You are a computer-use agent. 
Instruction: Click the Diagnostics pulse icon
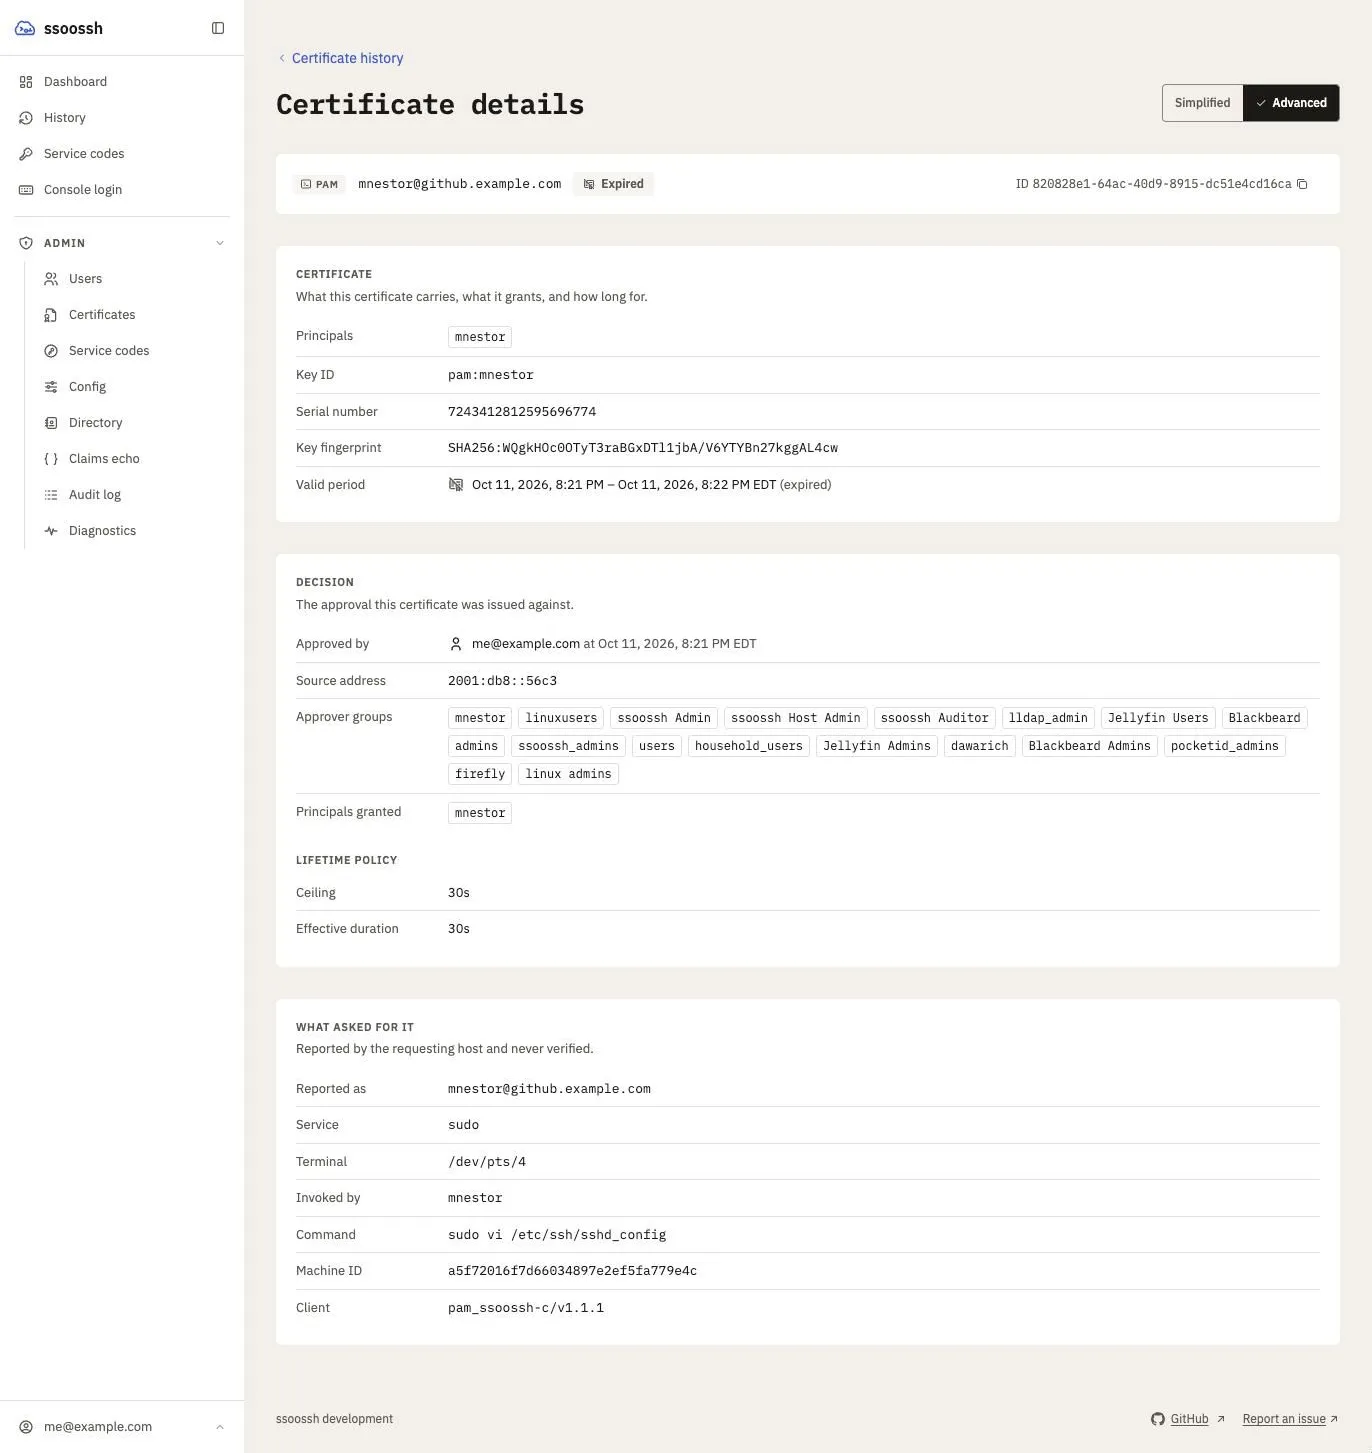51,531
